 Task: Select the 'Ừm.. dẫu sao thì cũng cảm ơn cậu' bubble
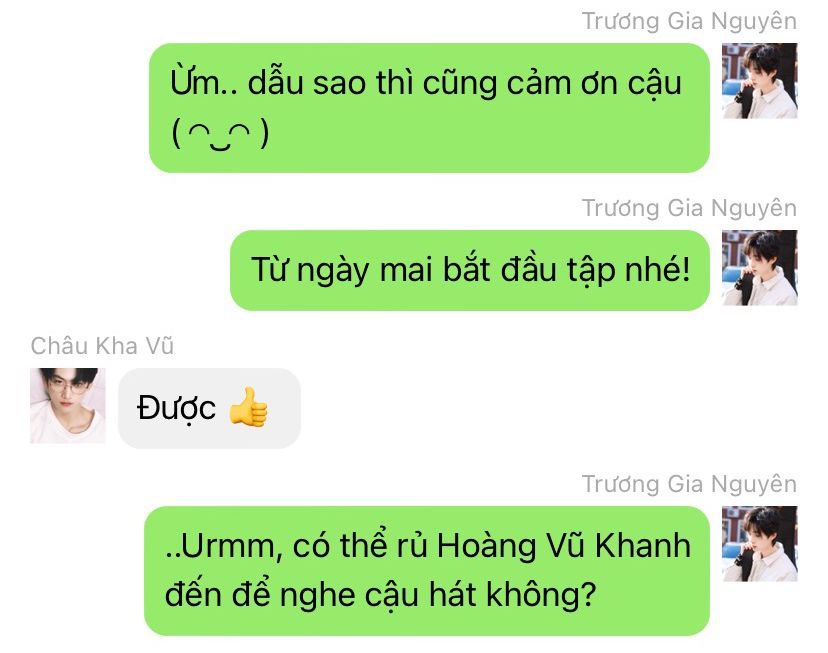[x=429, y=108]
